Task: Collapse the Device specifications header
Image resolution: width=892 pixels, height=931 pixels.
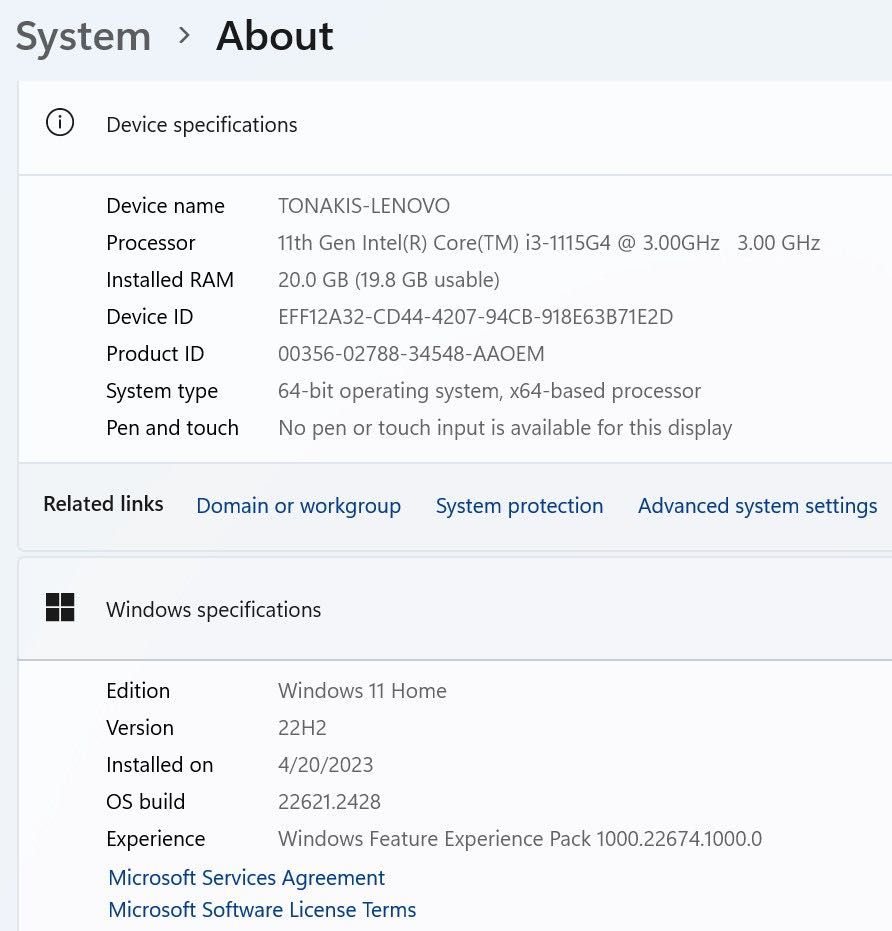Action: [x=455, y=126]
